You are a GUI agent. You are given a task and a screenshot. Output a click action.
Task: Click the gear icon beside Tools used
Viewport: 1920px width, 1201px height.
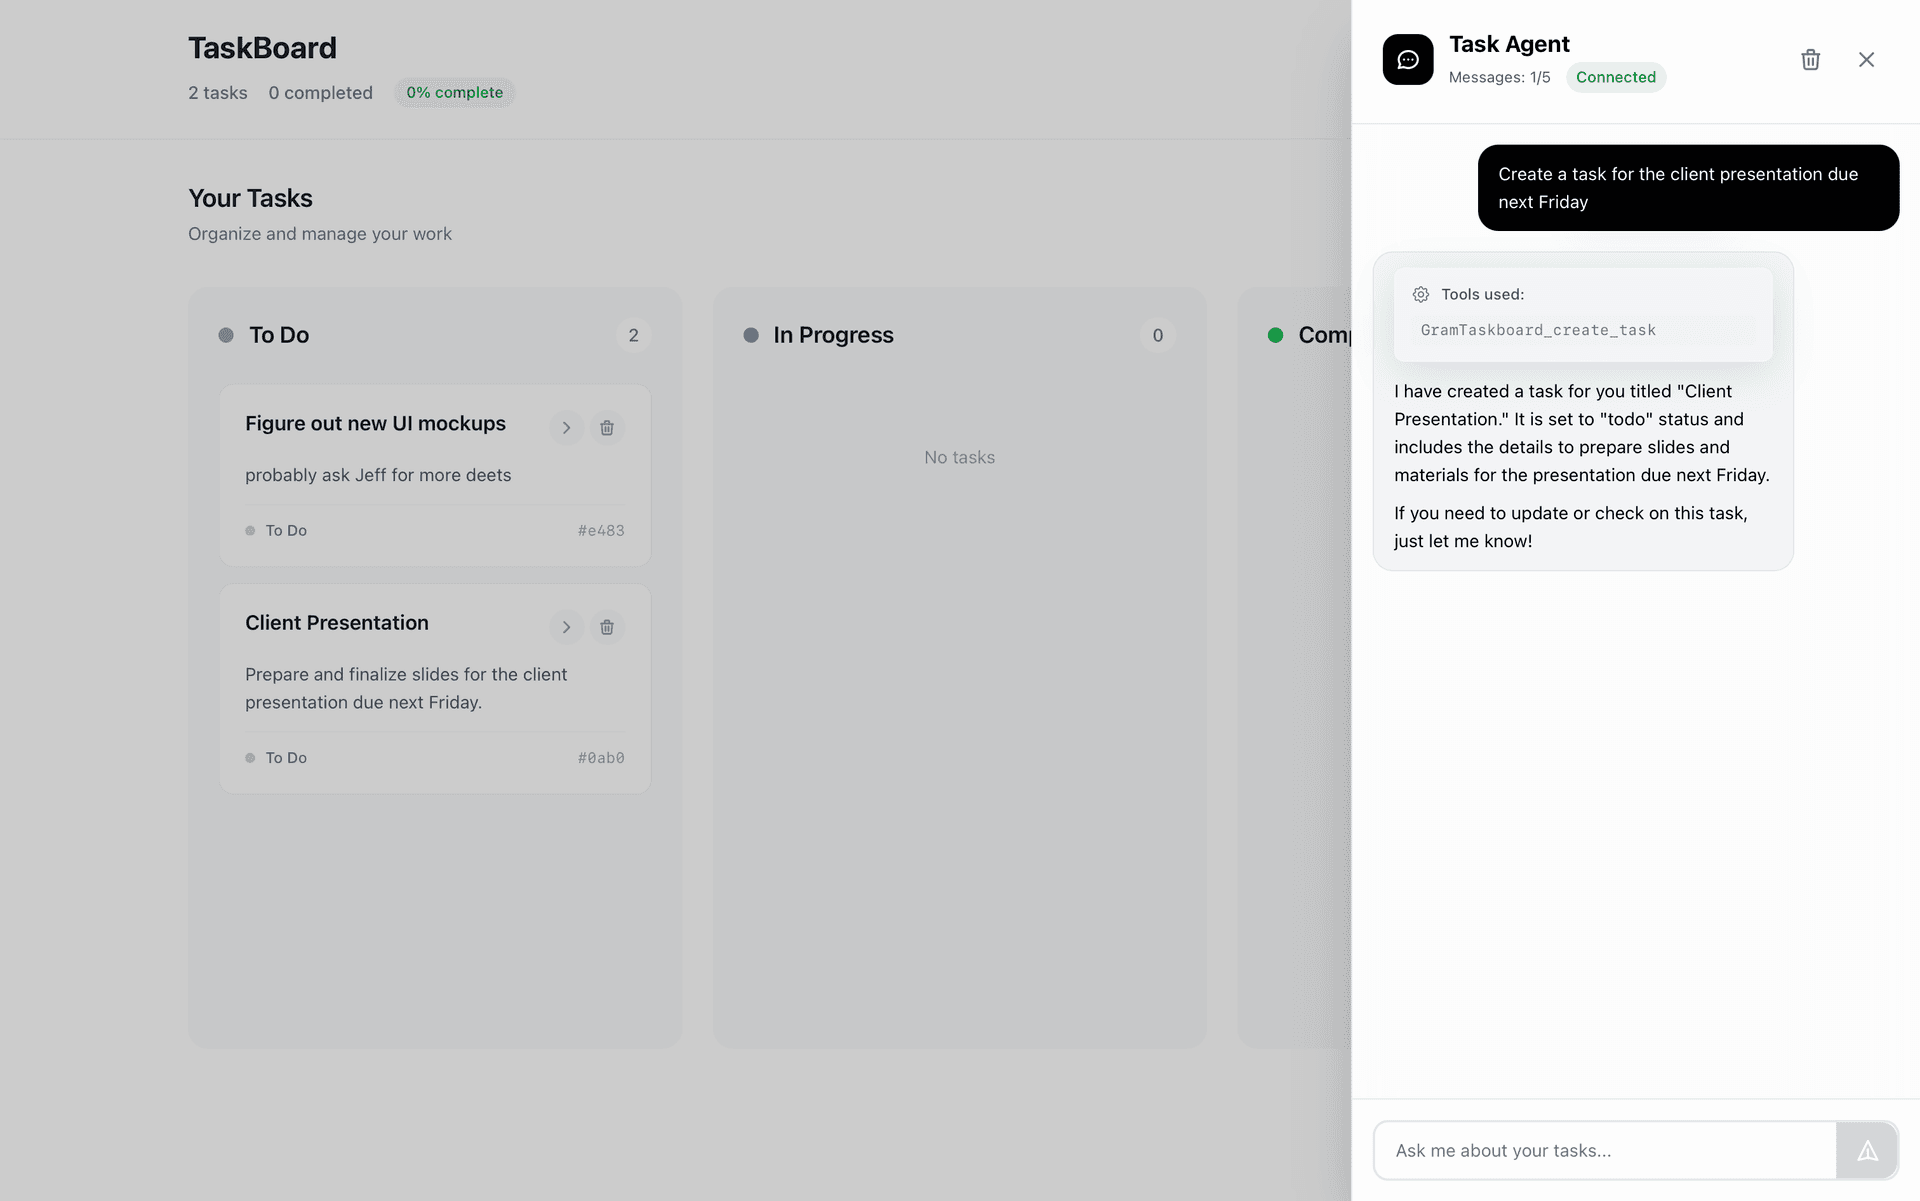pyautogui.click(x=1420, y=294)
